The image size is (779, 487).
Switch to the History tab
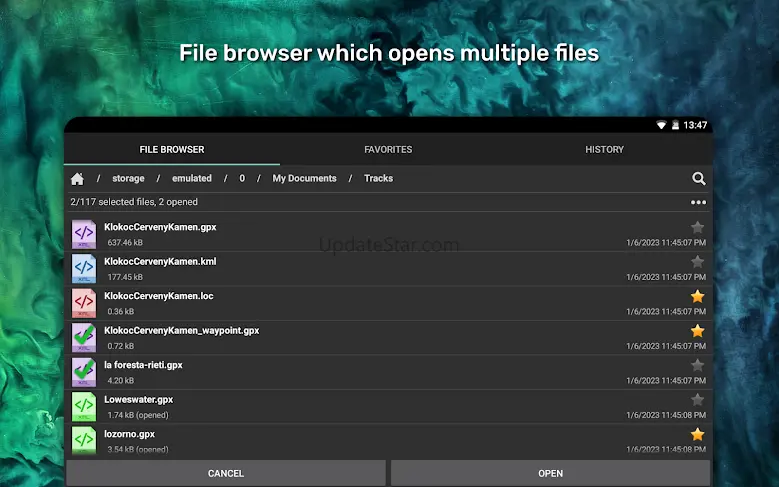604,150
